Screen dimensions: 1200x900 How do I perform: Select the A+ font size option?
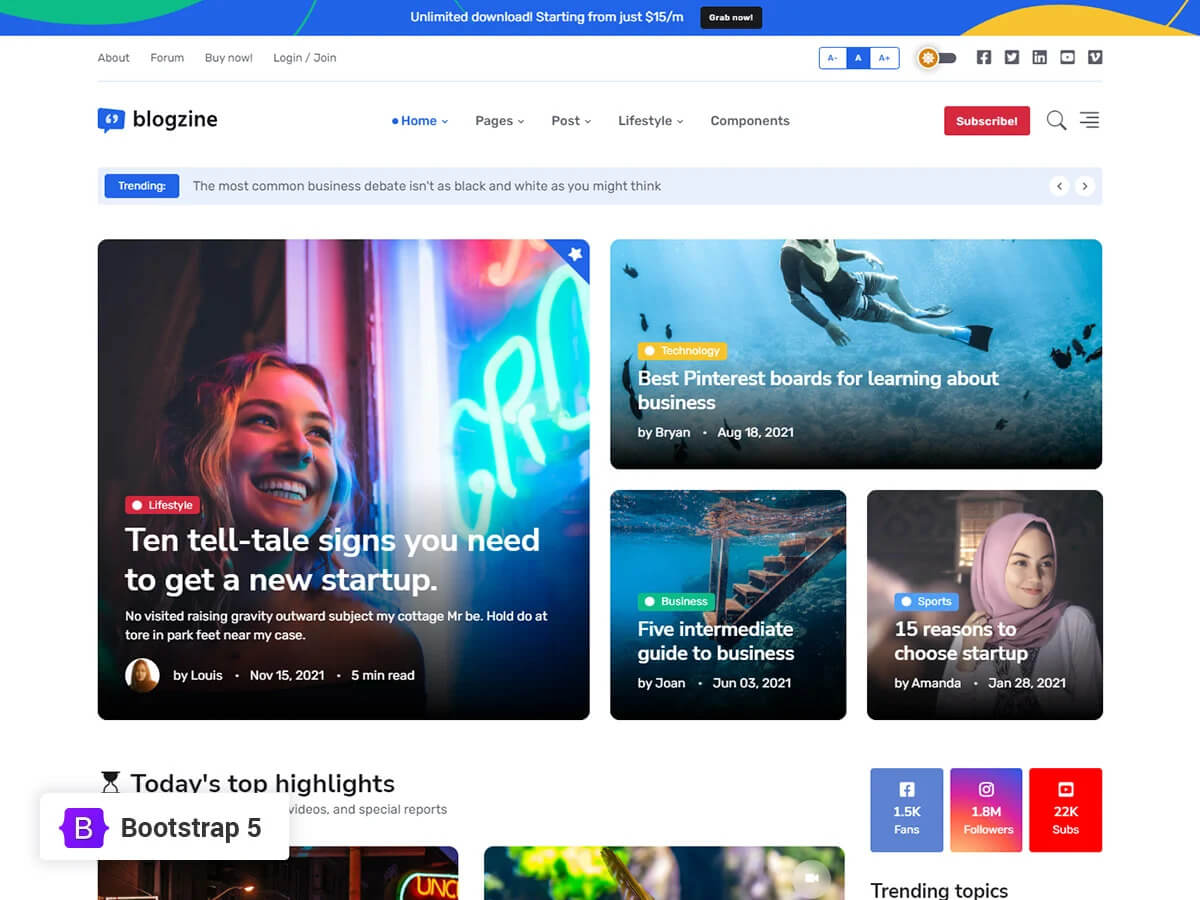click(884, 57)
